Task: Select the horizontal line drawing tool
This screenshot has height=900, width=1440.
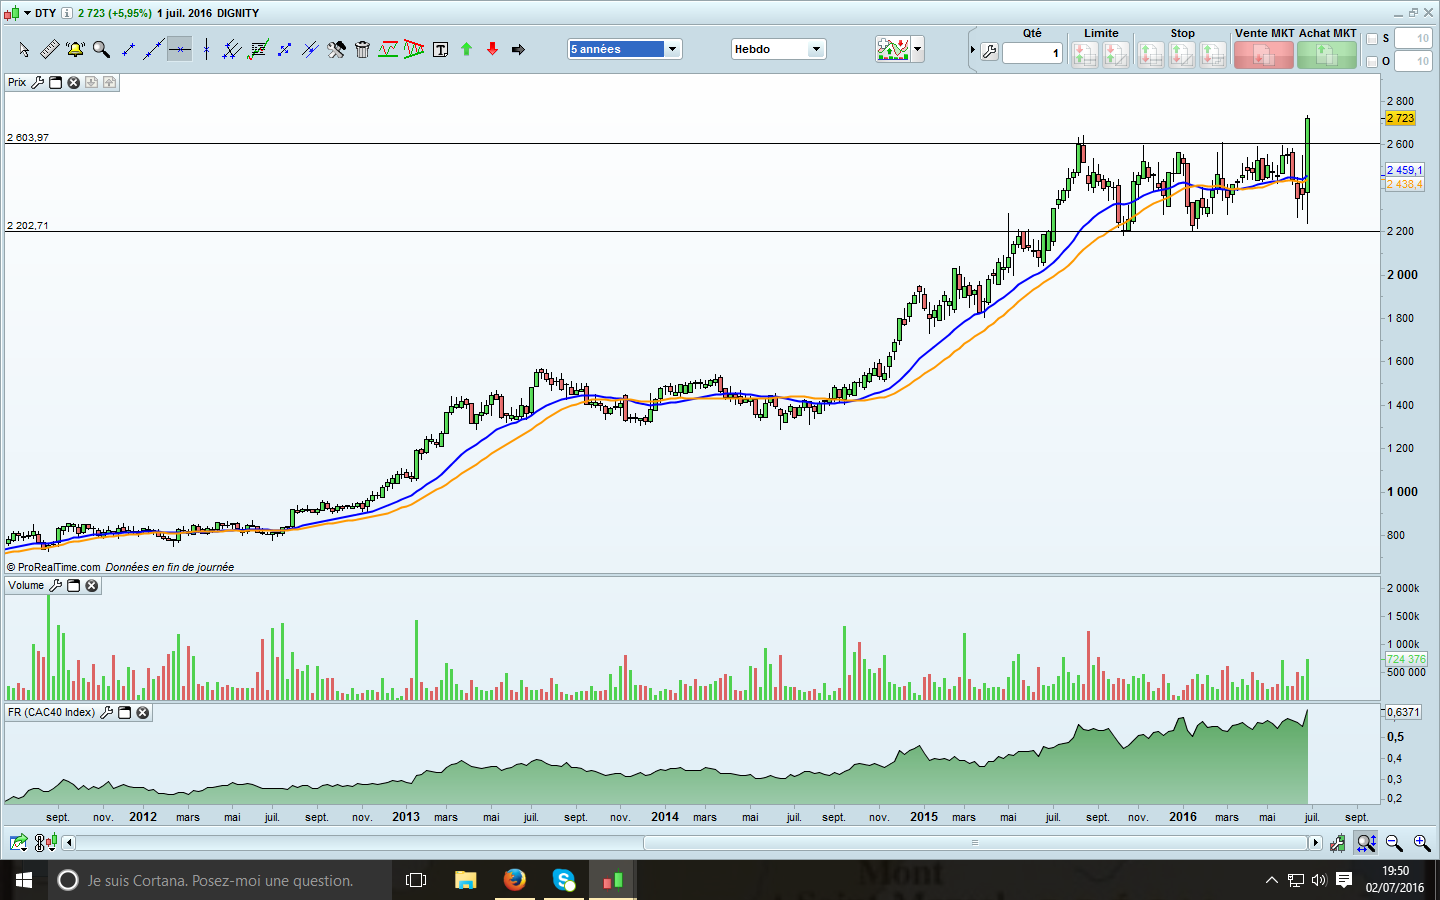Action: tap(179, 49)
